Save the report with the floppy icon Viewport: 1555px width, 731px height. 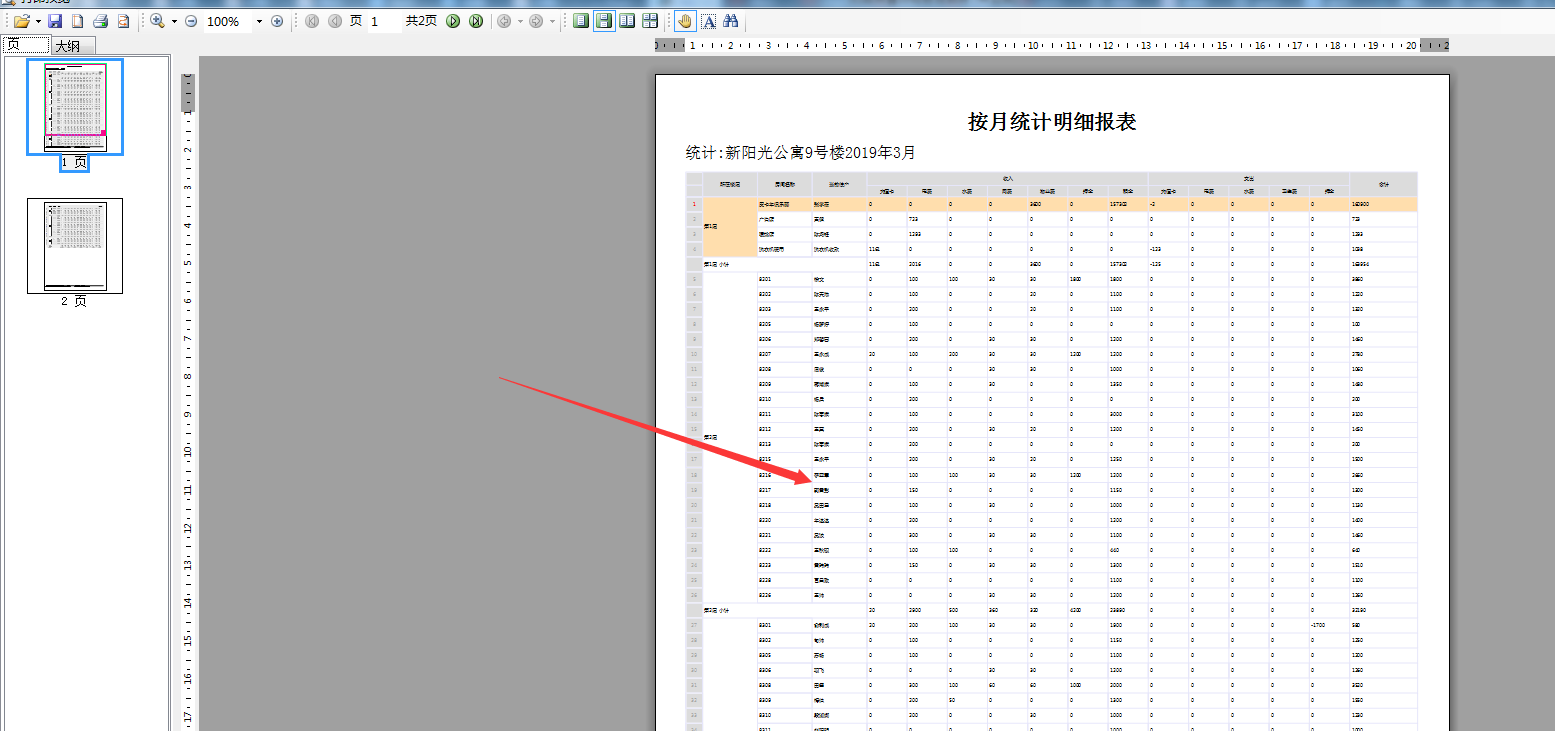coord(55,21)
